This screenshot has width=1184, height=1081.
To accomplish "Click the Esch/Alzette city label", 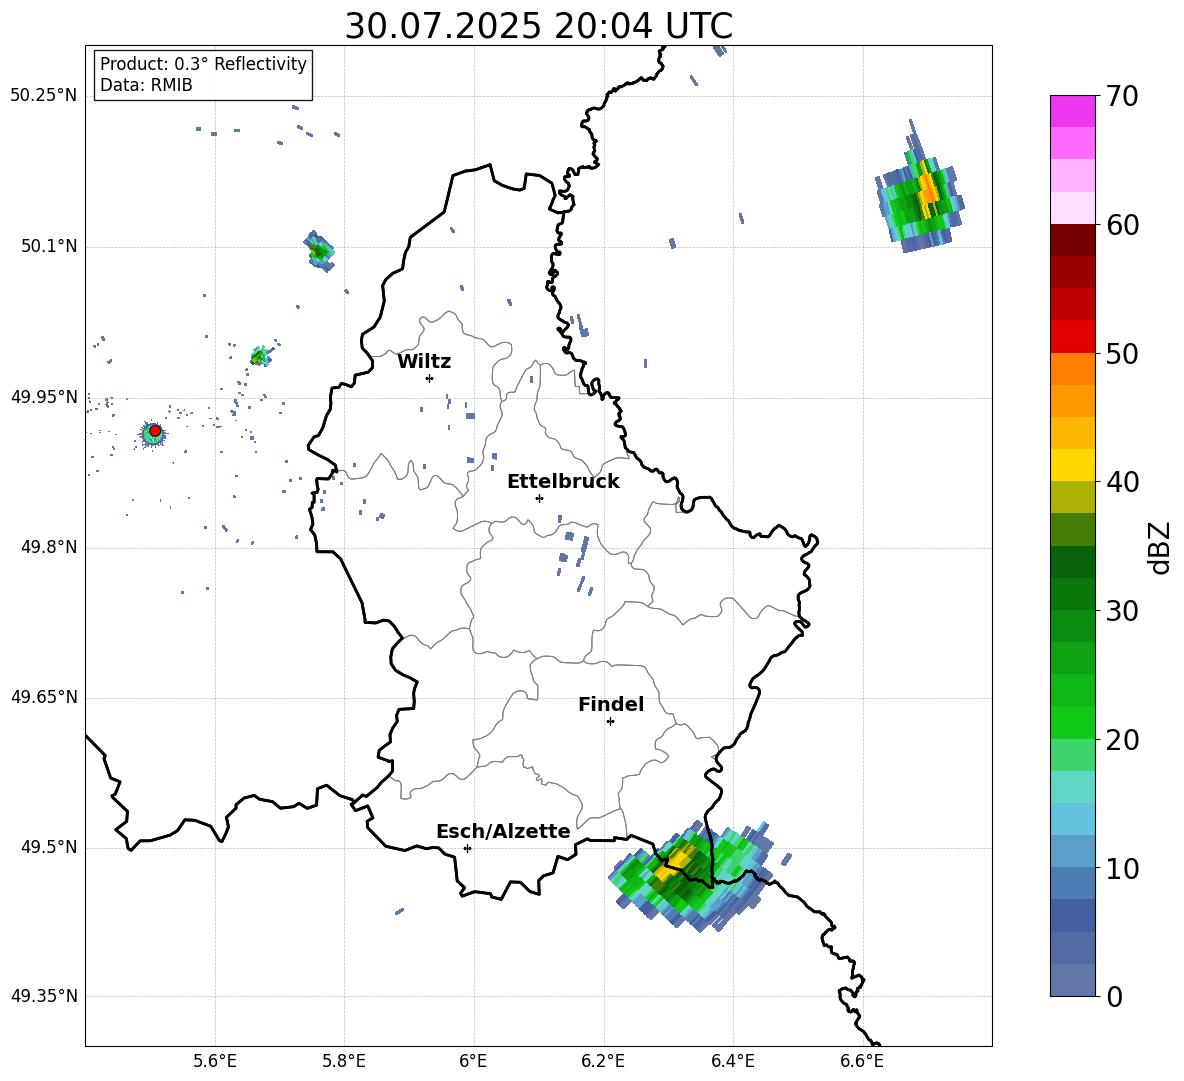I will tap(503, 831).
